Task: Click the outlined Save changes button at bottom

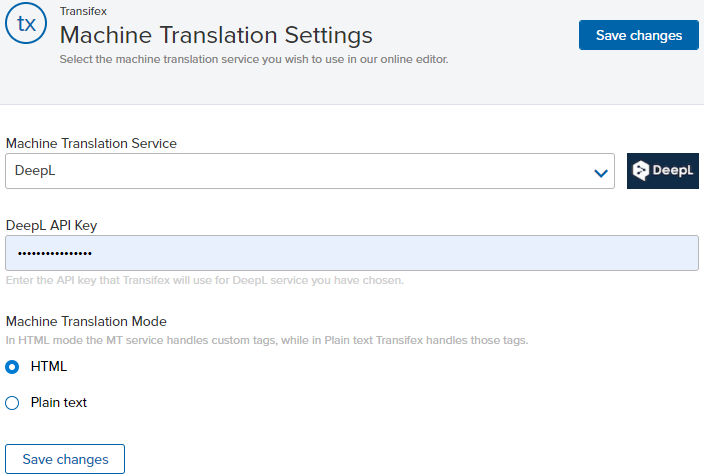Action: coord(65,459)
